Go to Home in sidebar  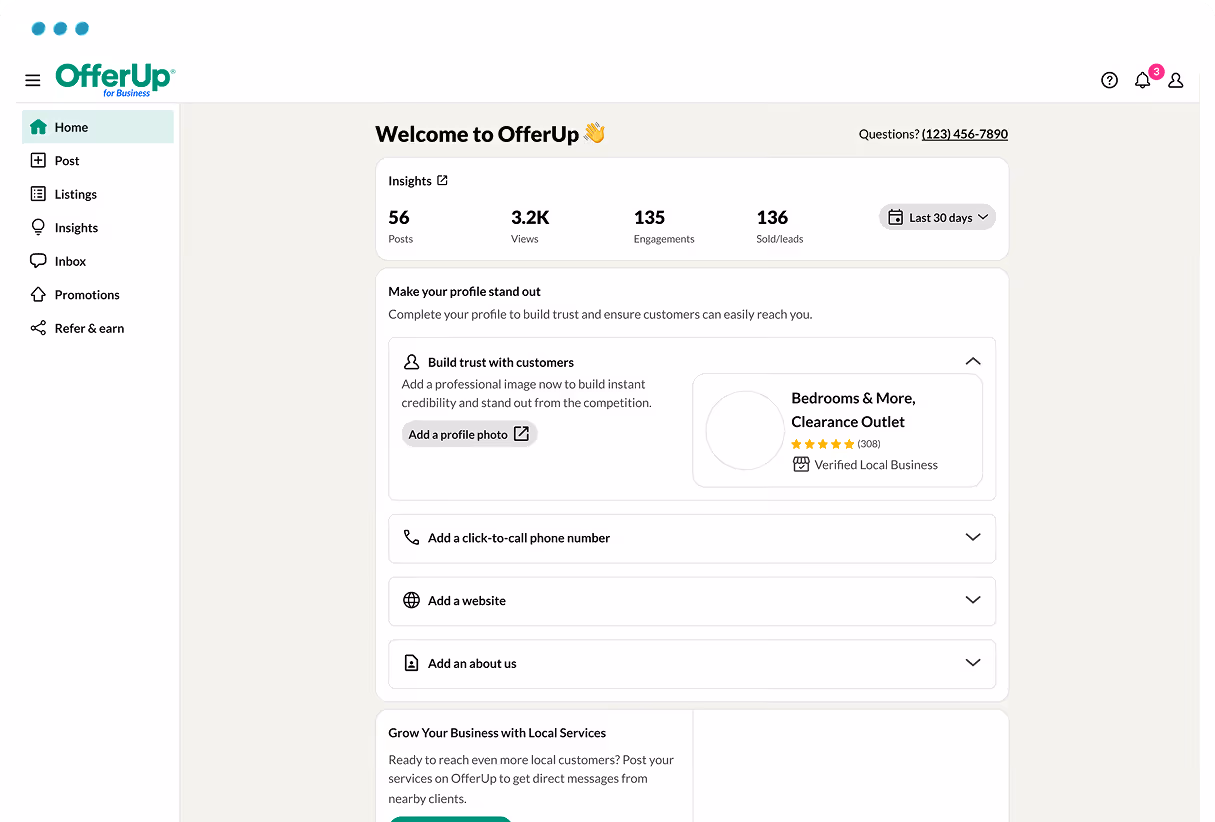pos(98,127)
